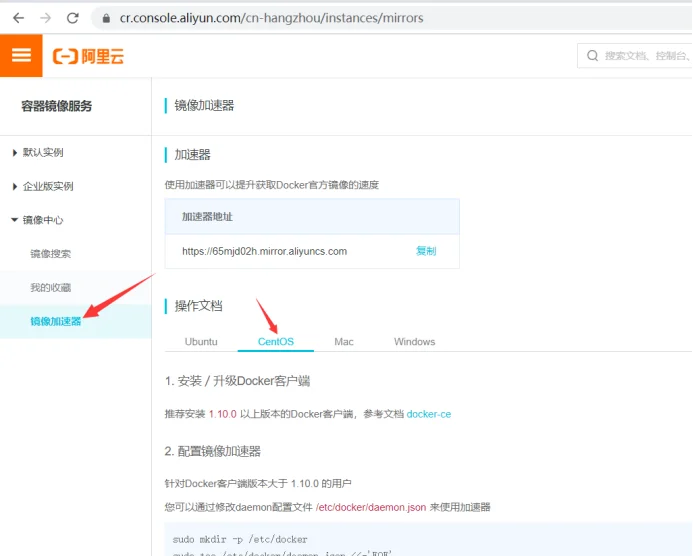Switch to the CentOS tab
693x556 pixels.
pyautogui.click(x=276, y=342)
